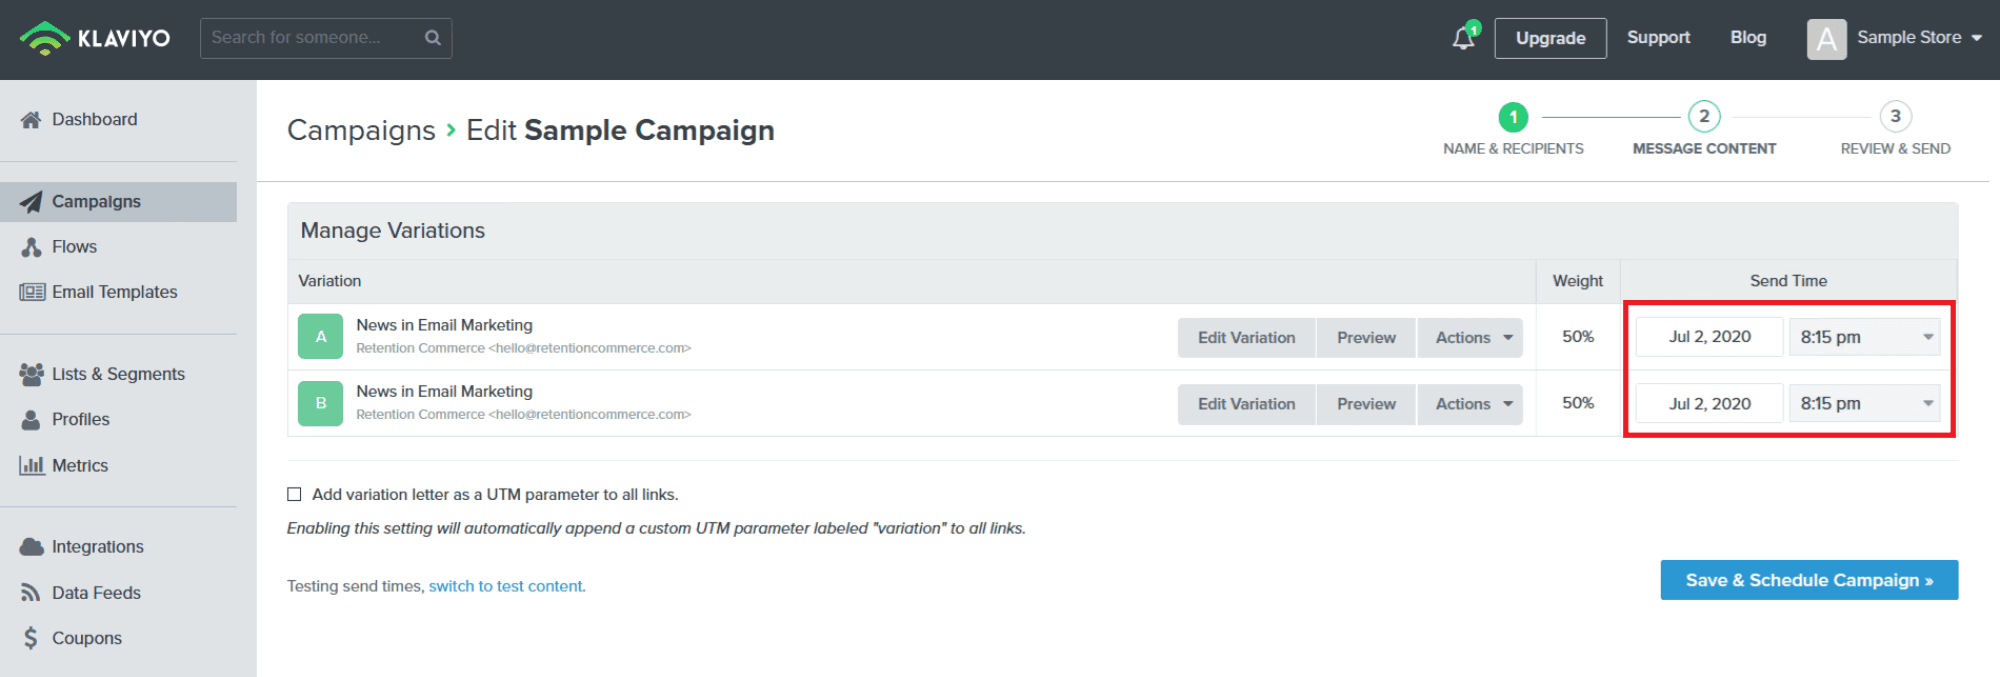Open Flows from the sidebar icon
Viewport: 2000px width, 677px height.
(x=32, y=247)
